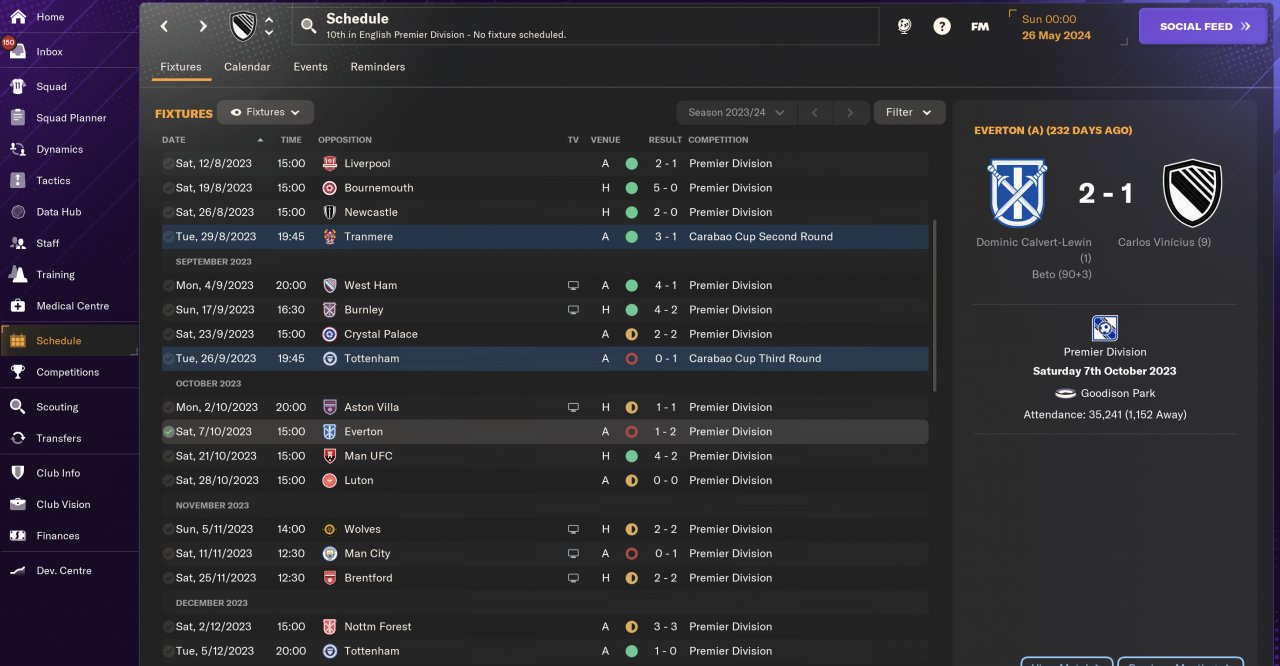The width and height of the screenshot is (1280, 666).
Task: Open the Tactics sidebar icon
Action: (17, 181)
